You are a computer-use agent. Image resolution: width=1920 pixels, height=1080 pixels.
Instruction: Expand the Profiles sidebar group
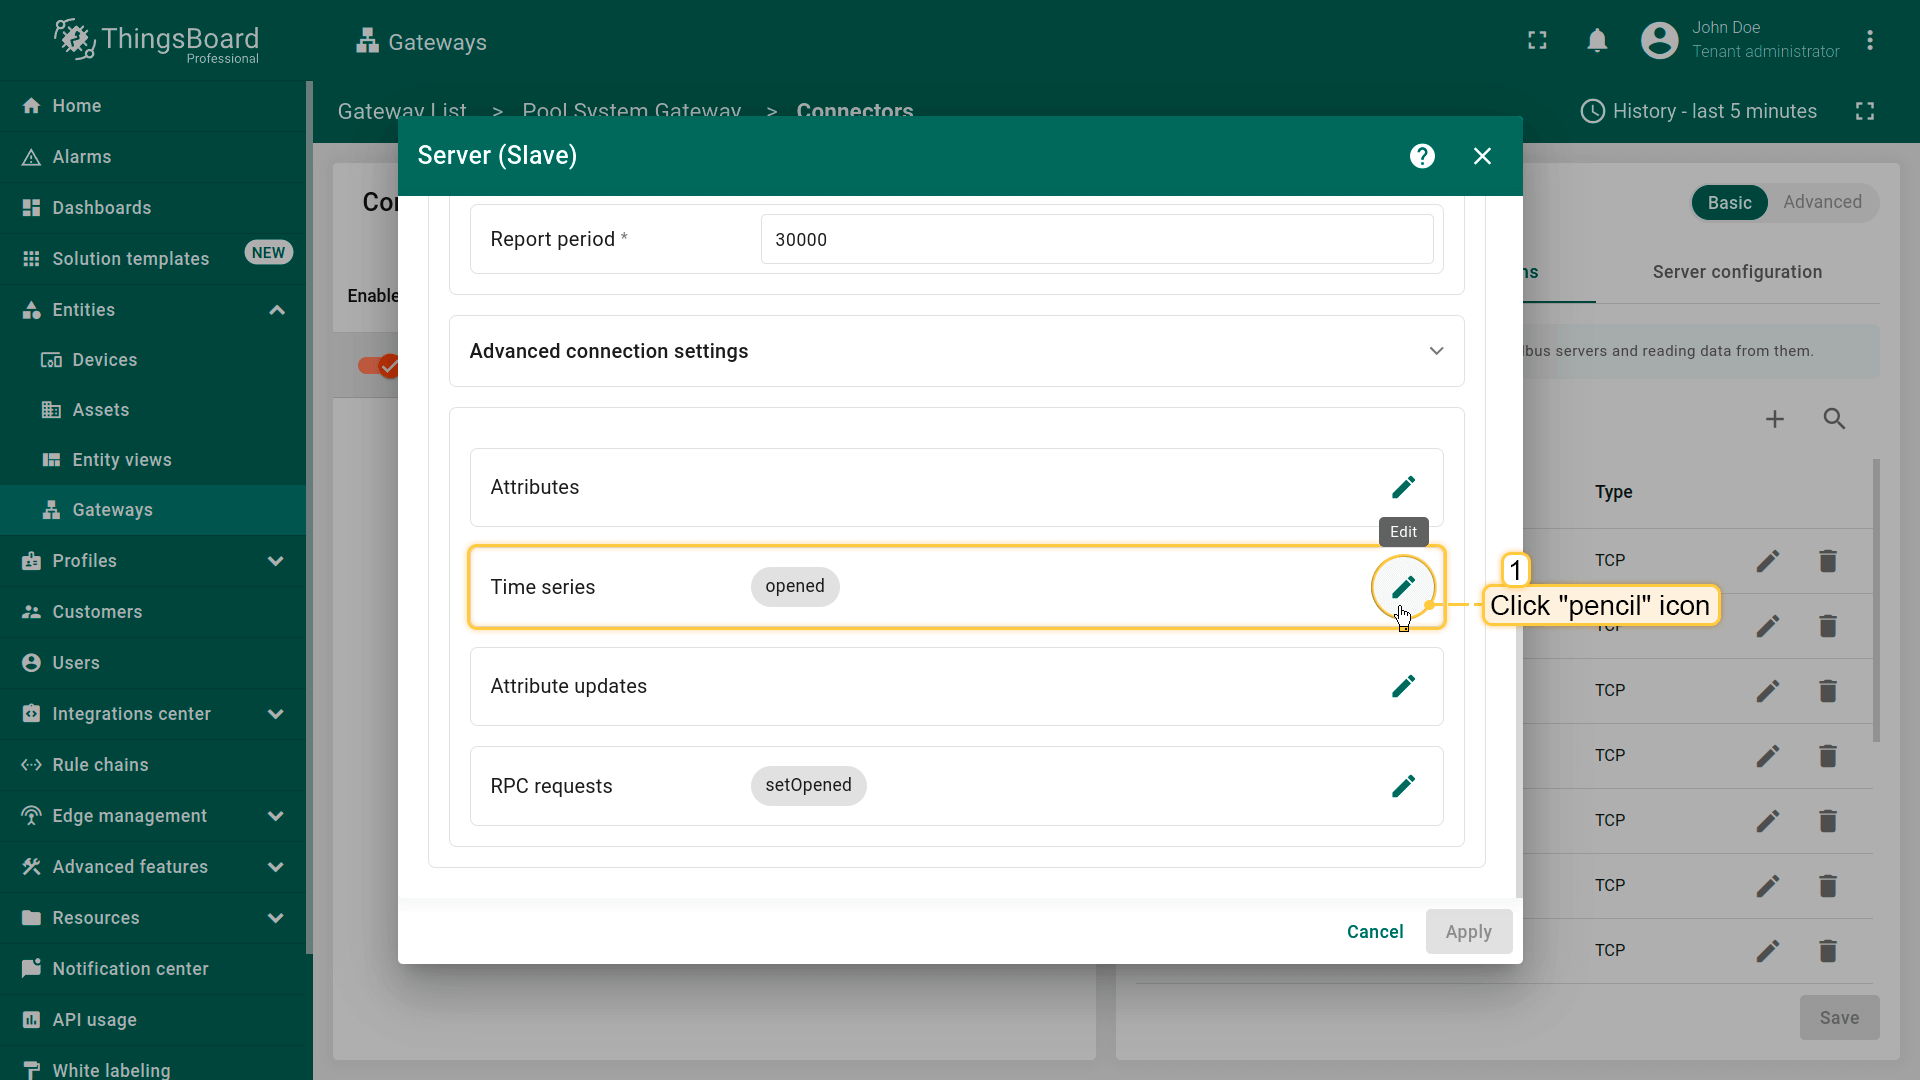coord(276,561)
